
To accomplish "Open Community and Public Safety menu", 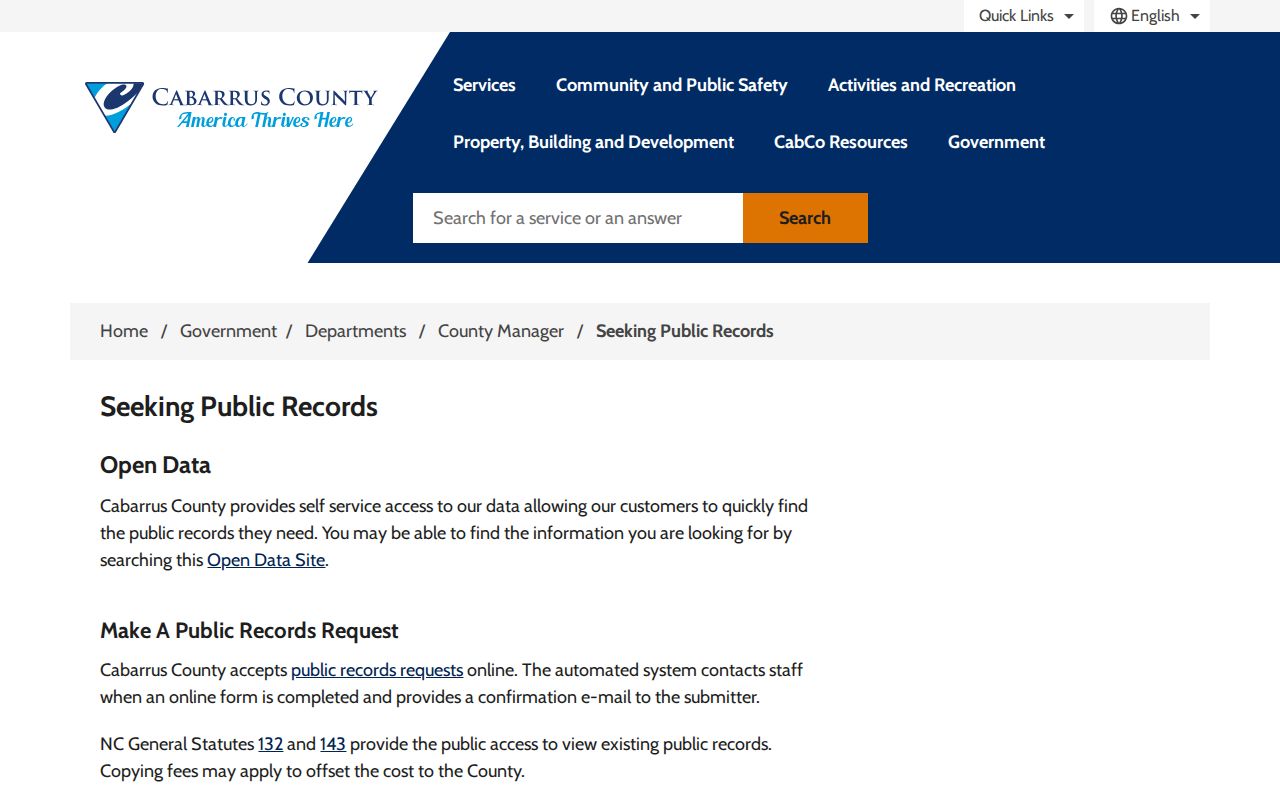I will click(672, 85).
